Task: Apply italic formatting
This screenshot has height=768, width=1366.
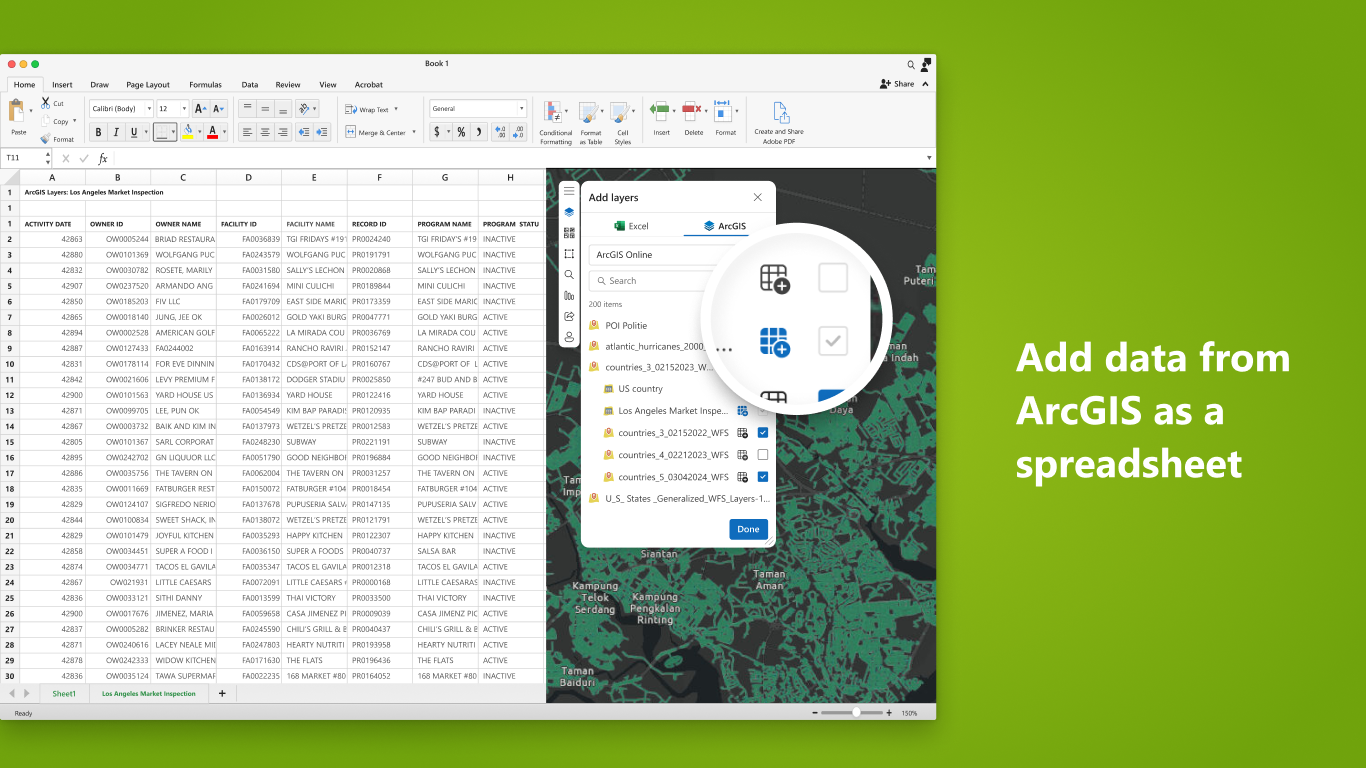Action: 116,132
